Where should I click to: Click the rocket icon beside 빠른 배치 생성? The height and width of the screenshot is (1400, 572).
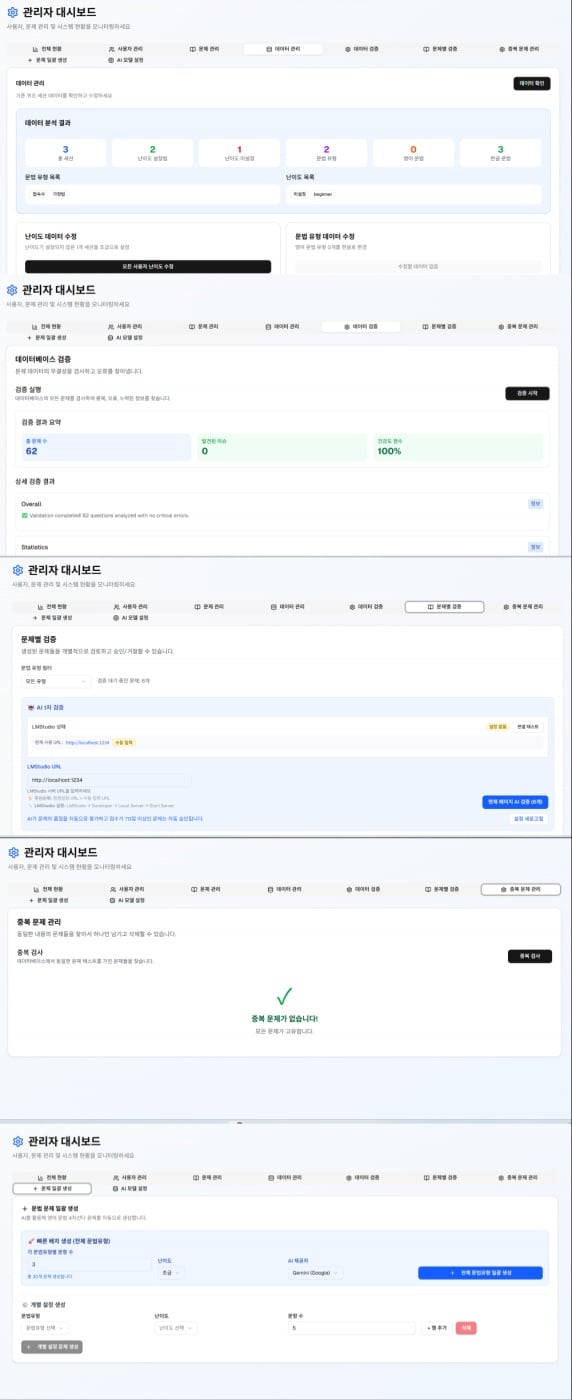point(32,1240)
